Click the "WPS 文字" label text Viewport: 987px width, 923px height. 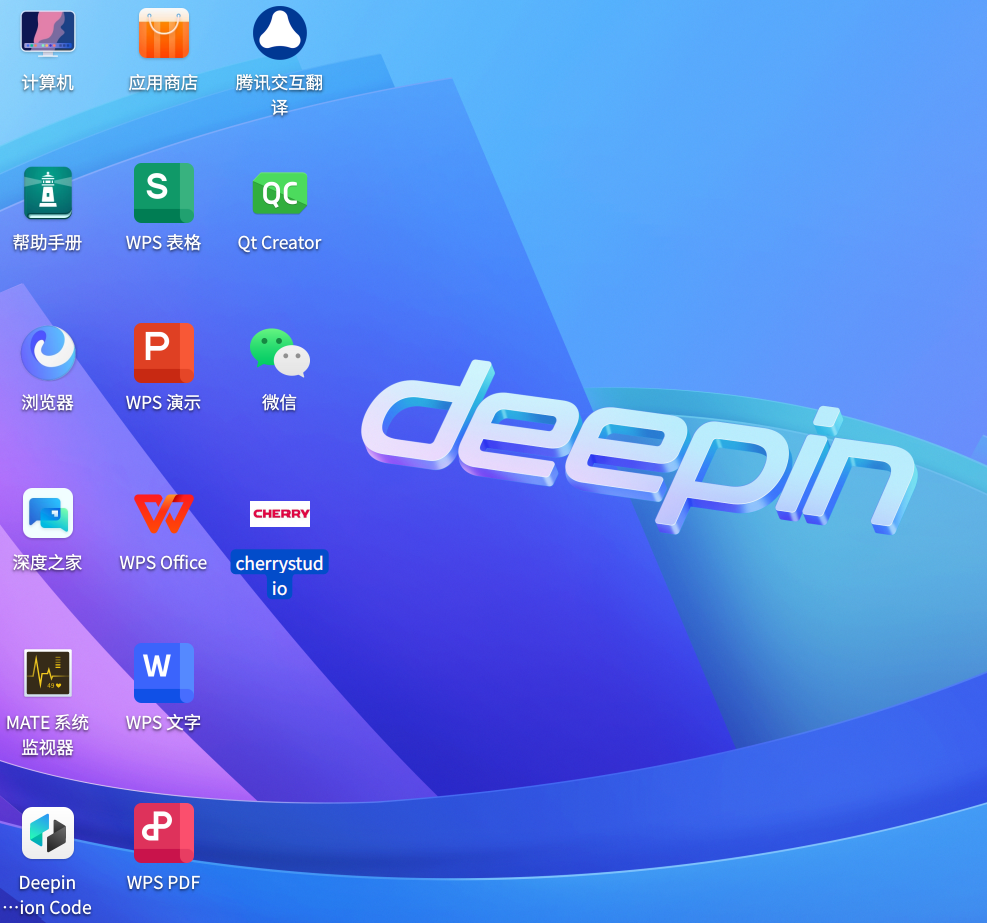tap(164, 722)
